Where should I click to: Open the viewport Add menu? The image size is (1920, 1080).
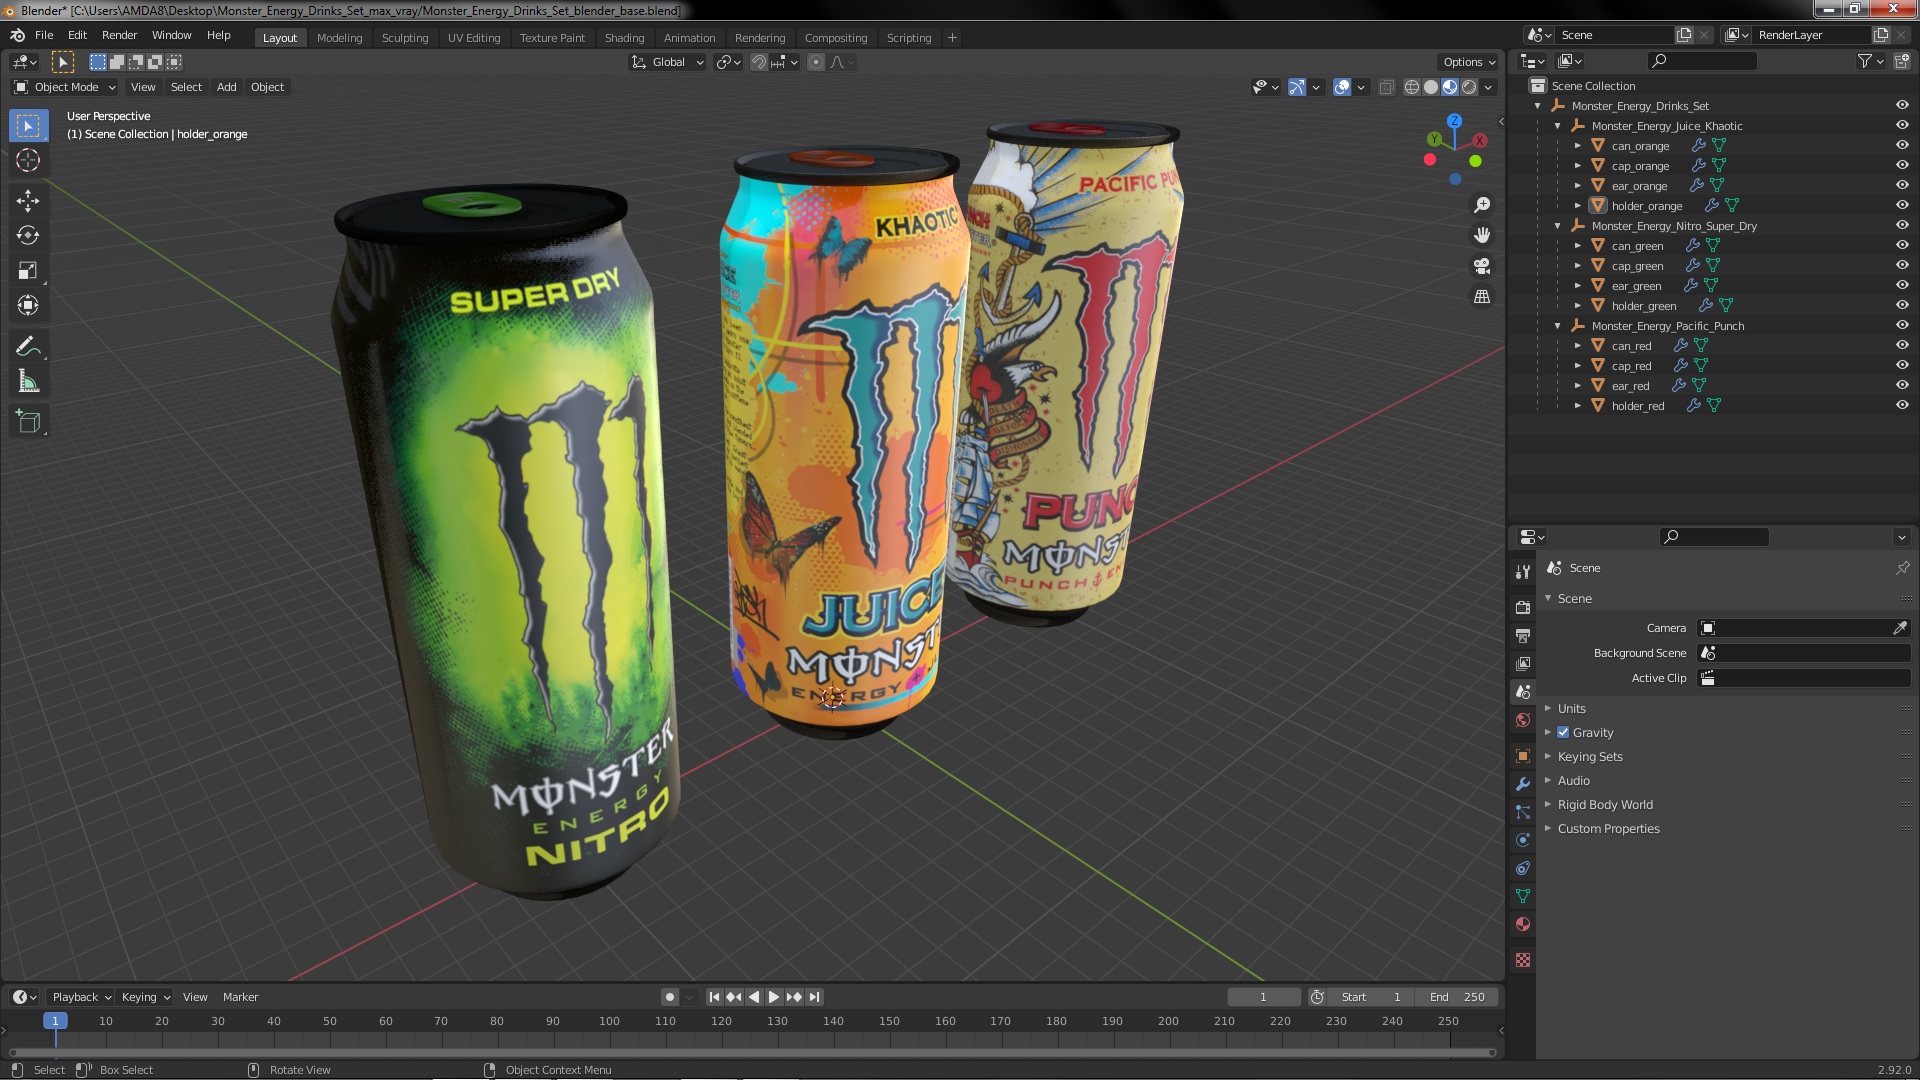tap(227, 87)
